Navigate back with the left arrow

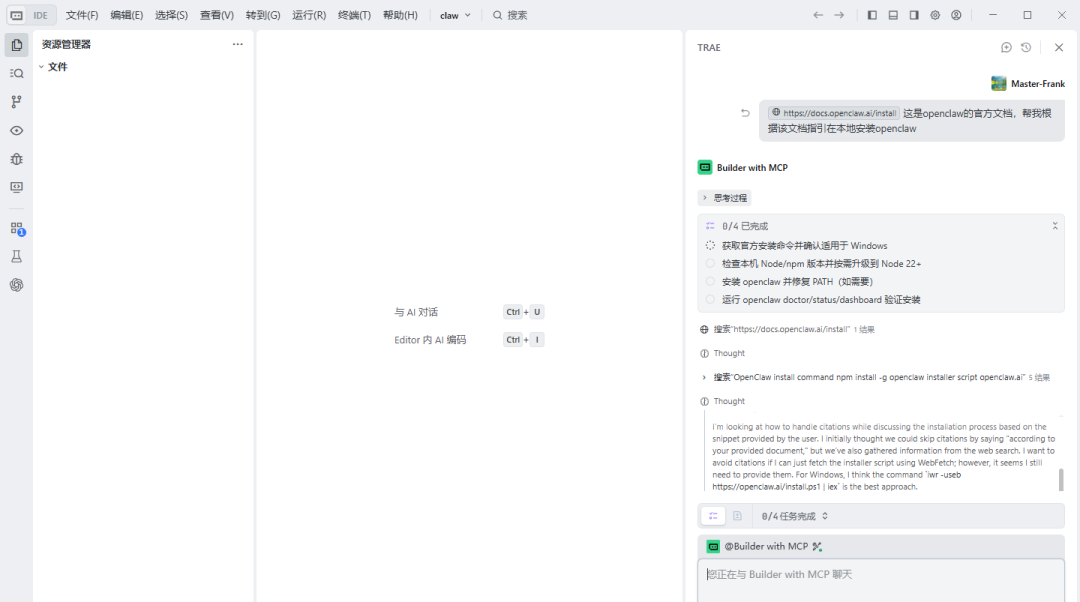coord(818,15)
